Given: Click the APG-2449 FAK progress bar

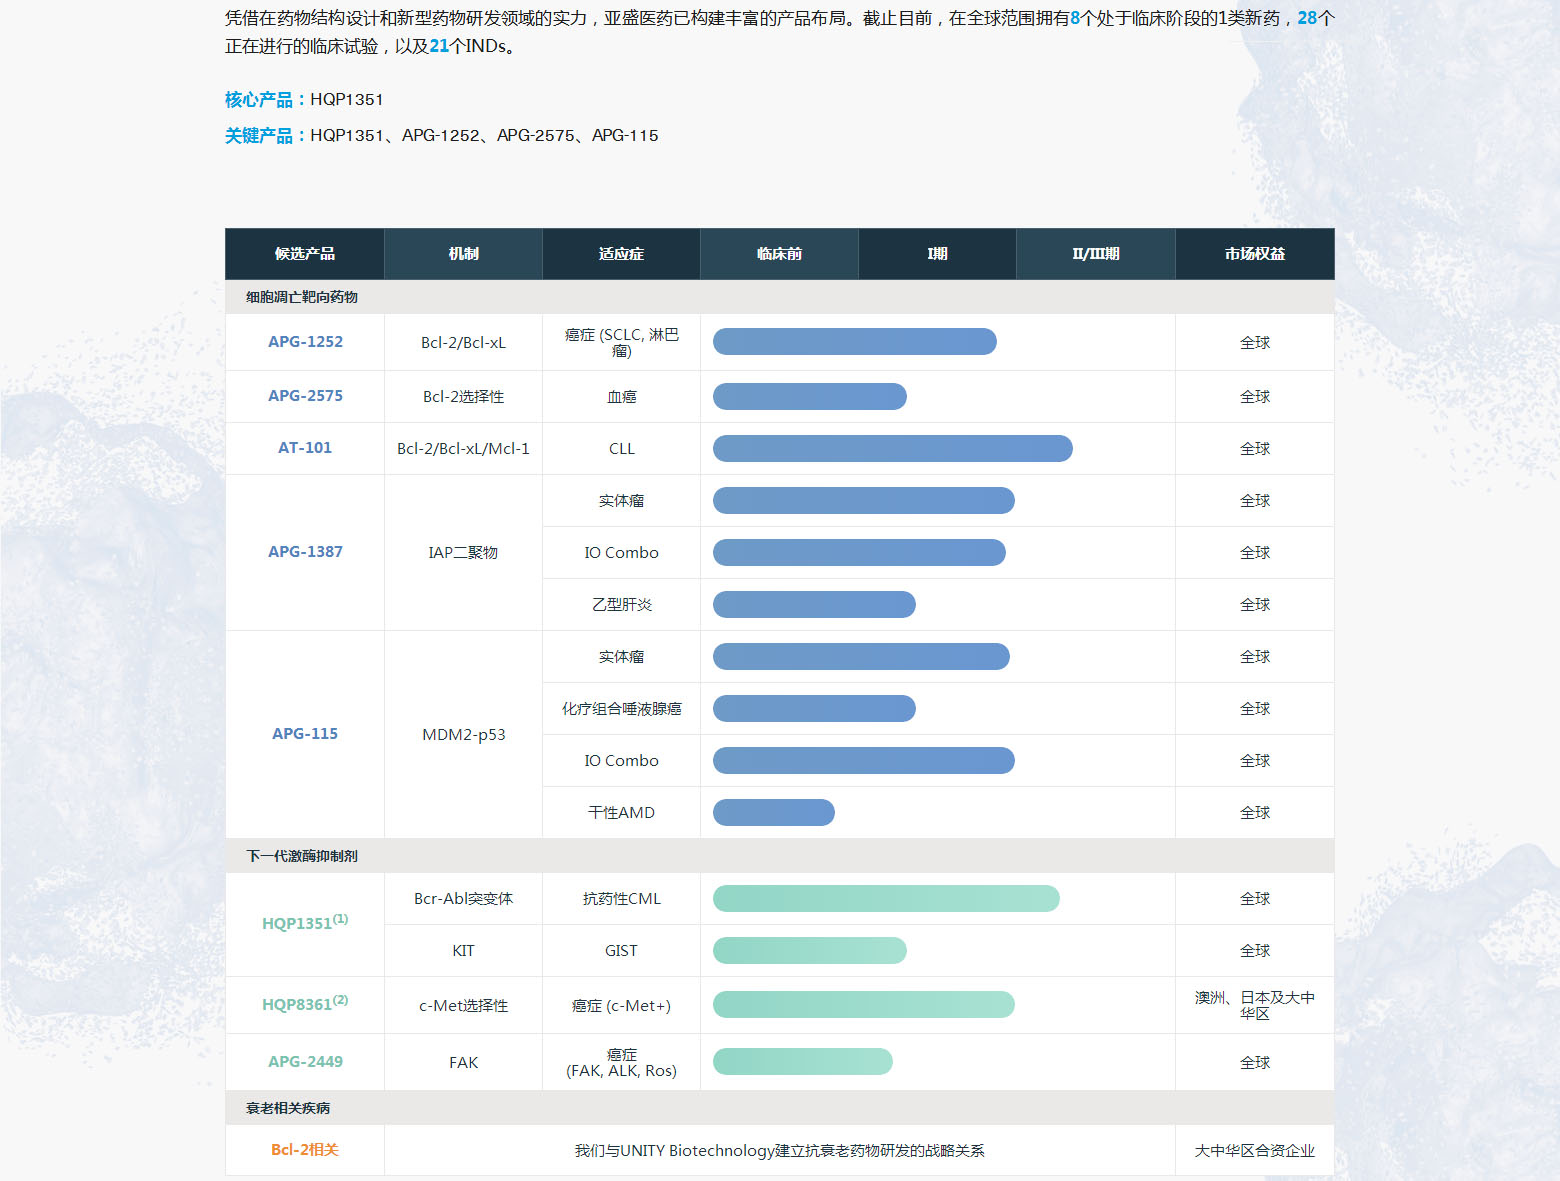Looking at the screenshot, I should 803,1062.
